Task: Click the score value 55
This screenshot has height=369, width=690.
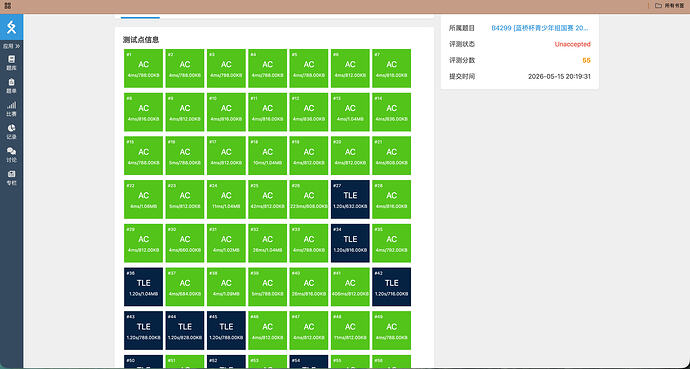Action: pyautogui.click(x=586, y=60)
